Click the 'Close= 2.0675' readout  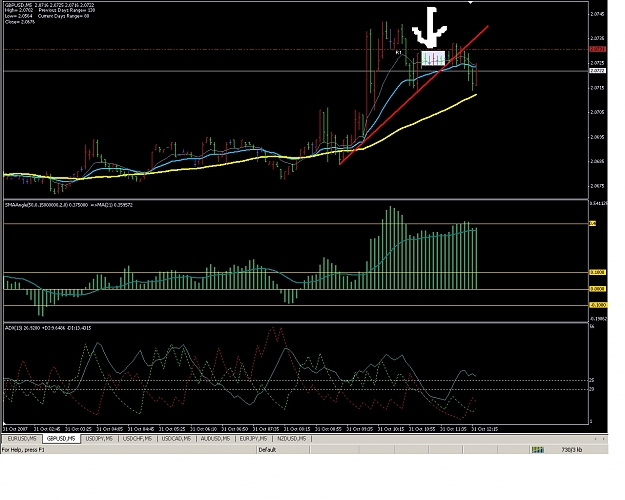[x=20, y=22]
